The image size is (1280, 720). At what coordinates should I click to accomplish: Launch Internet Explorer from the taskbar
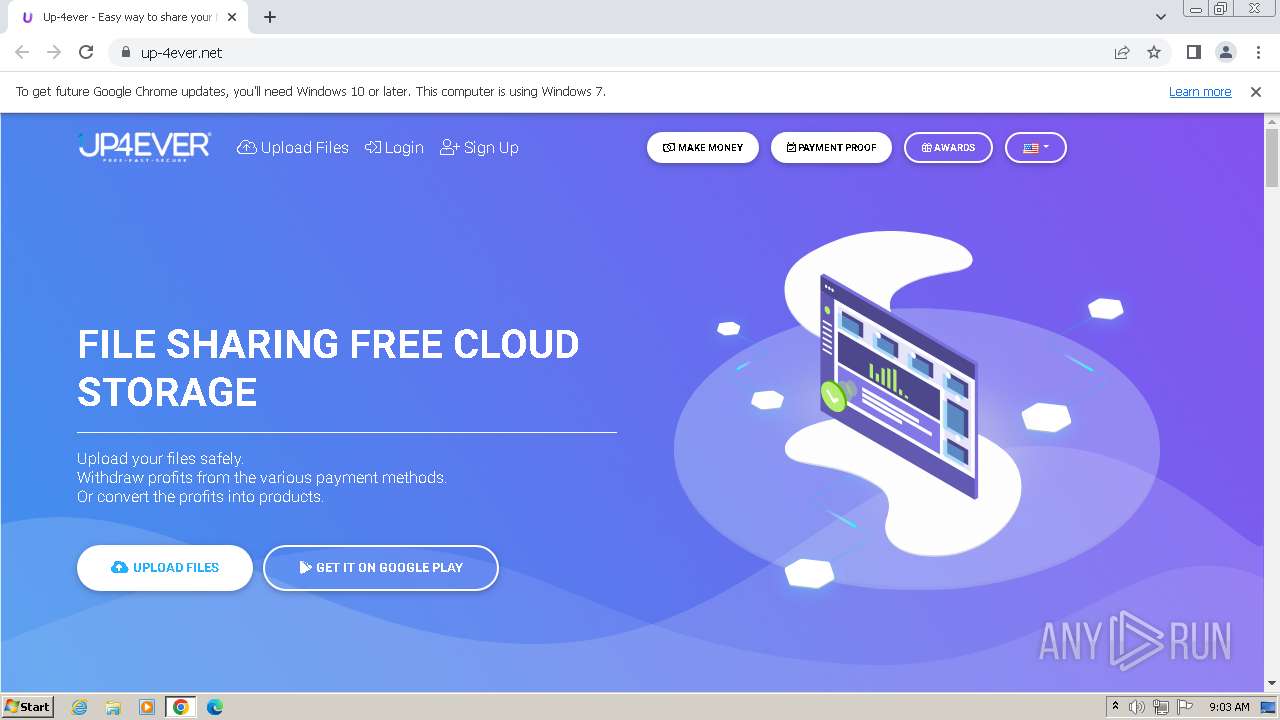tap(79, 707)
